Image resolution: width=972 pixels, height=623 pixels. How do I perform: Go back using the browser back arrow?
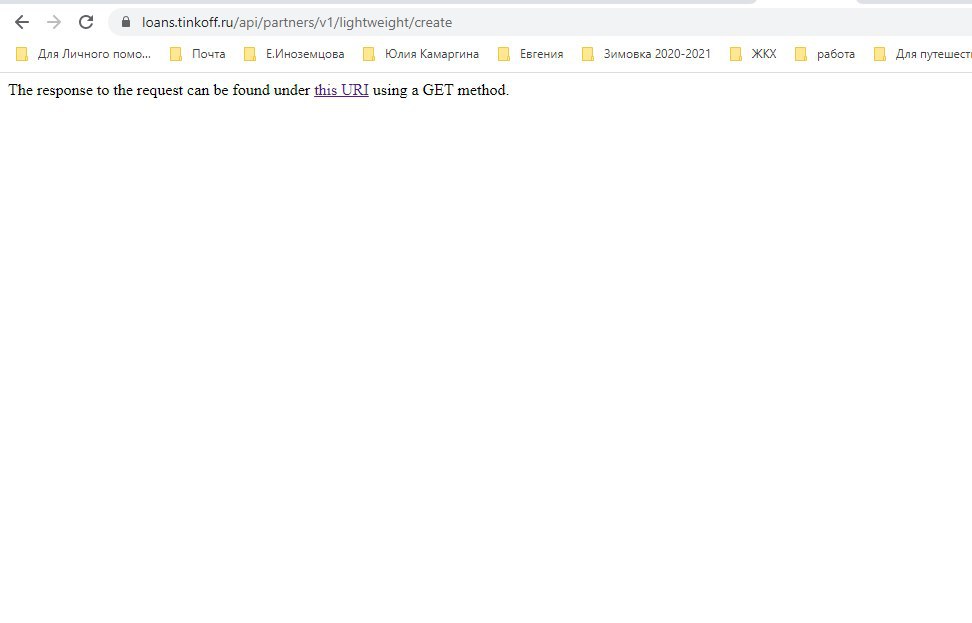coord(22,22)
